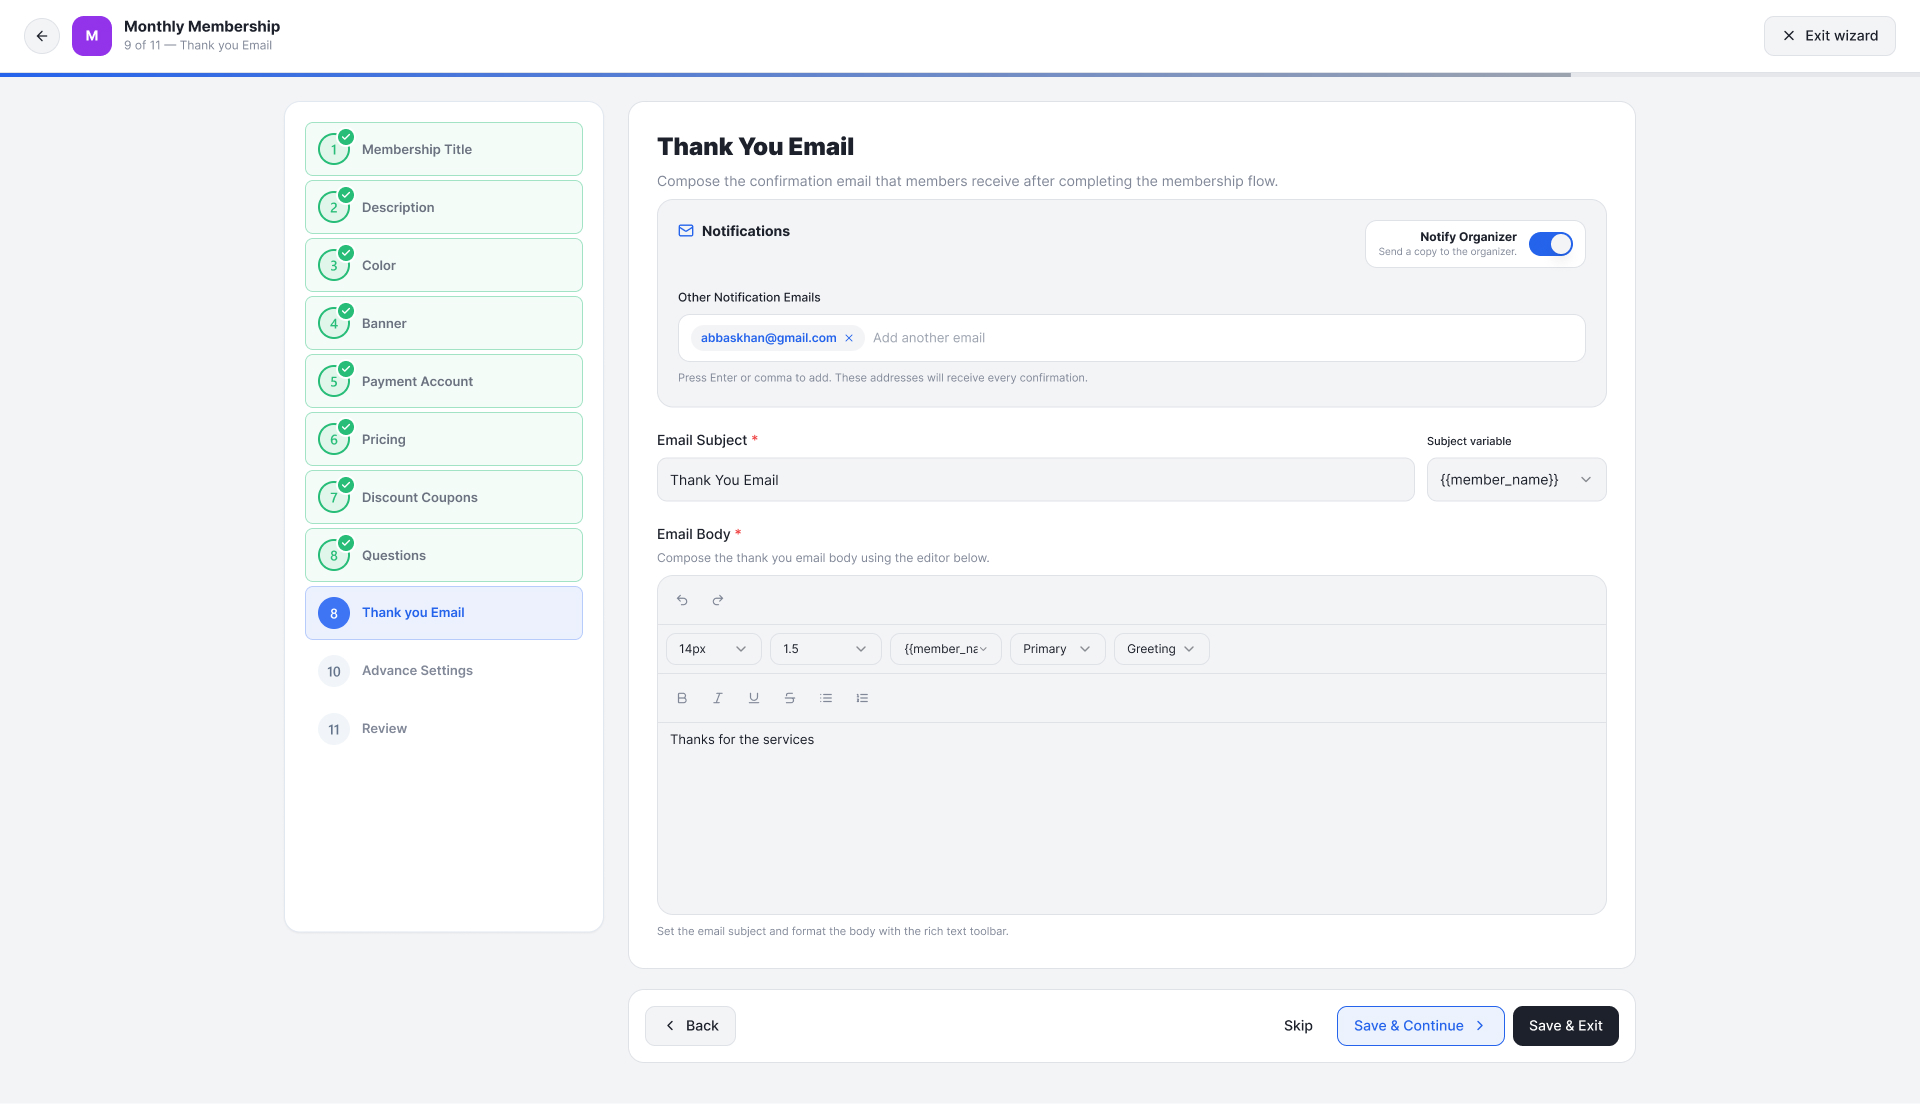
Task: Click step circle icon for Questions
Action: (x=334, y=555)
